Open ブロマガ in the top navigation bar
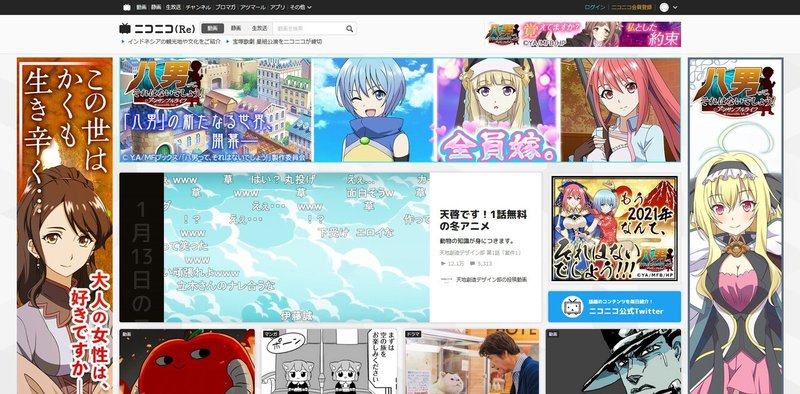 [225, 7]
